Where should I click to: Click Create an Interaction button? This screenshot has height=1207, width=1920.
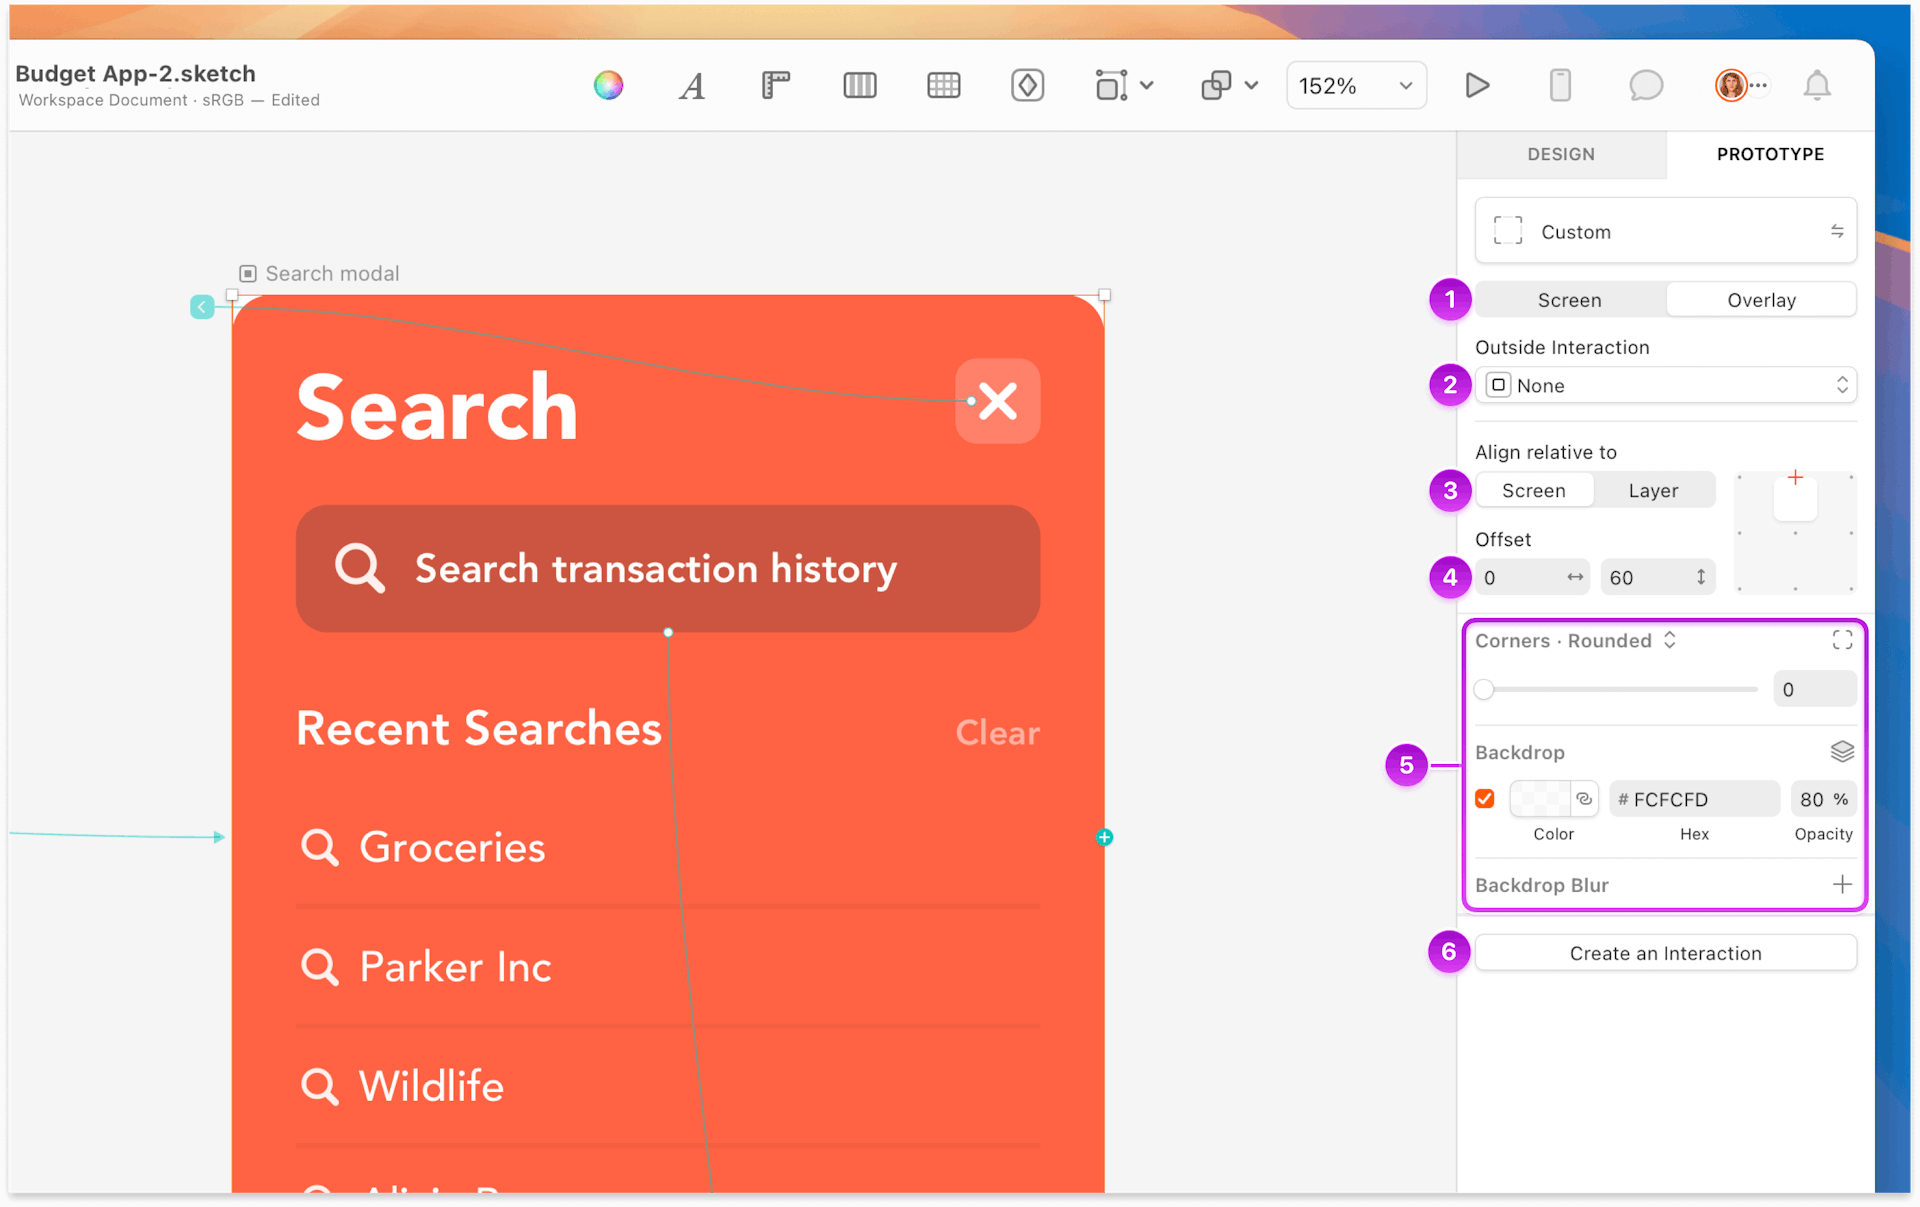[1665, 953]
